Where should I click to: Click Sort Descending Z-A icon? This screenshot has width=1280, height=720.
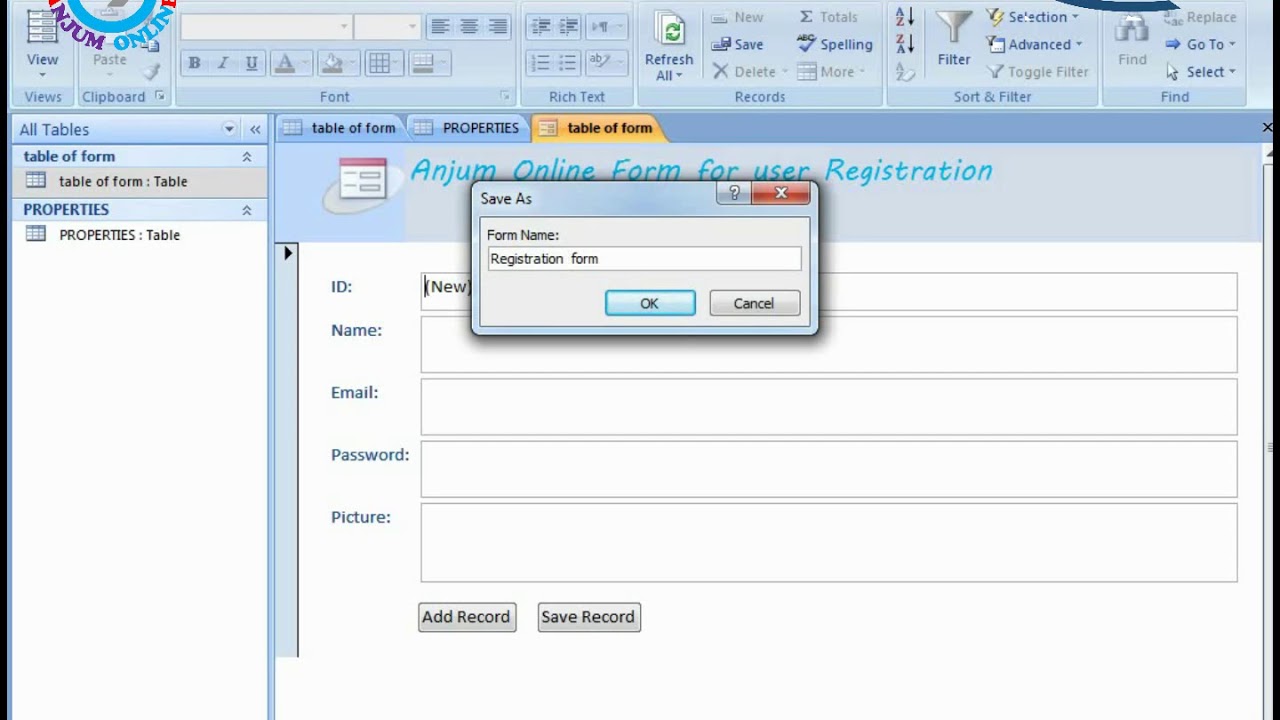(905, 44)
